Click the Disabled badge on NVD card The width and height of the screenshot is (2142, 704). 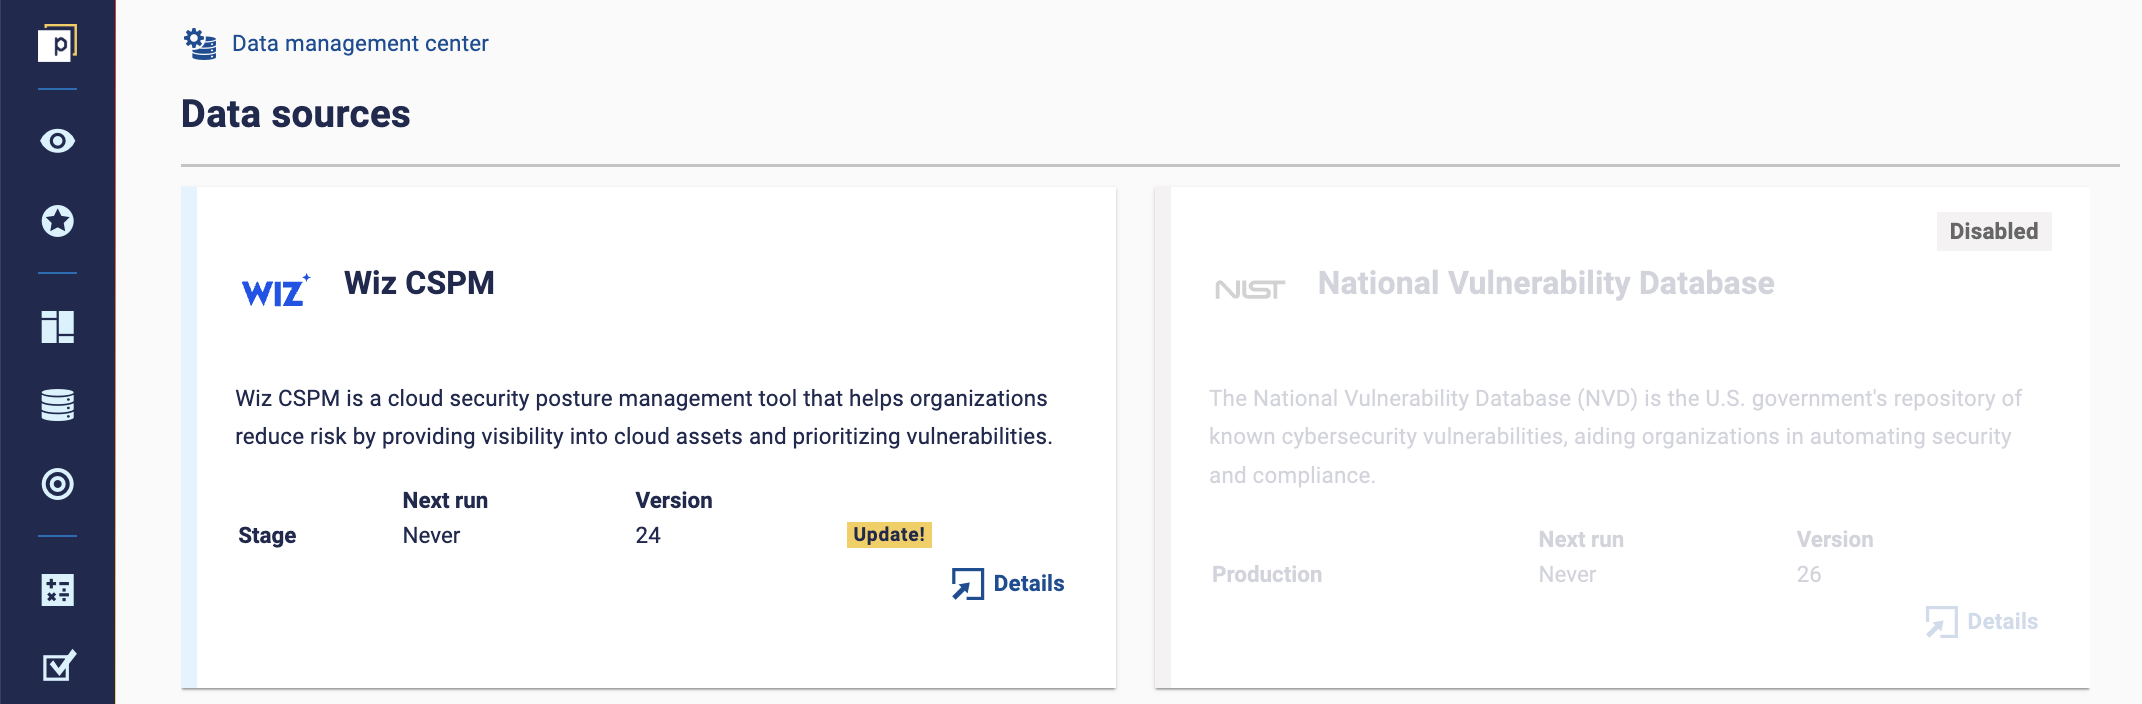click(1993, 231)
